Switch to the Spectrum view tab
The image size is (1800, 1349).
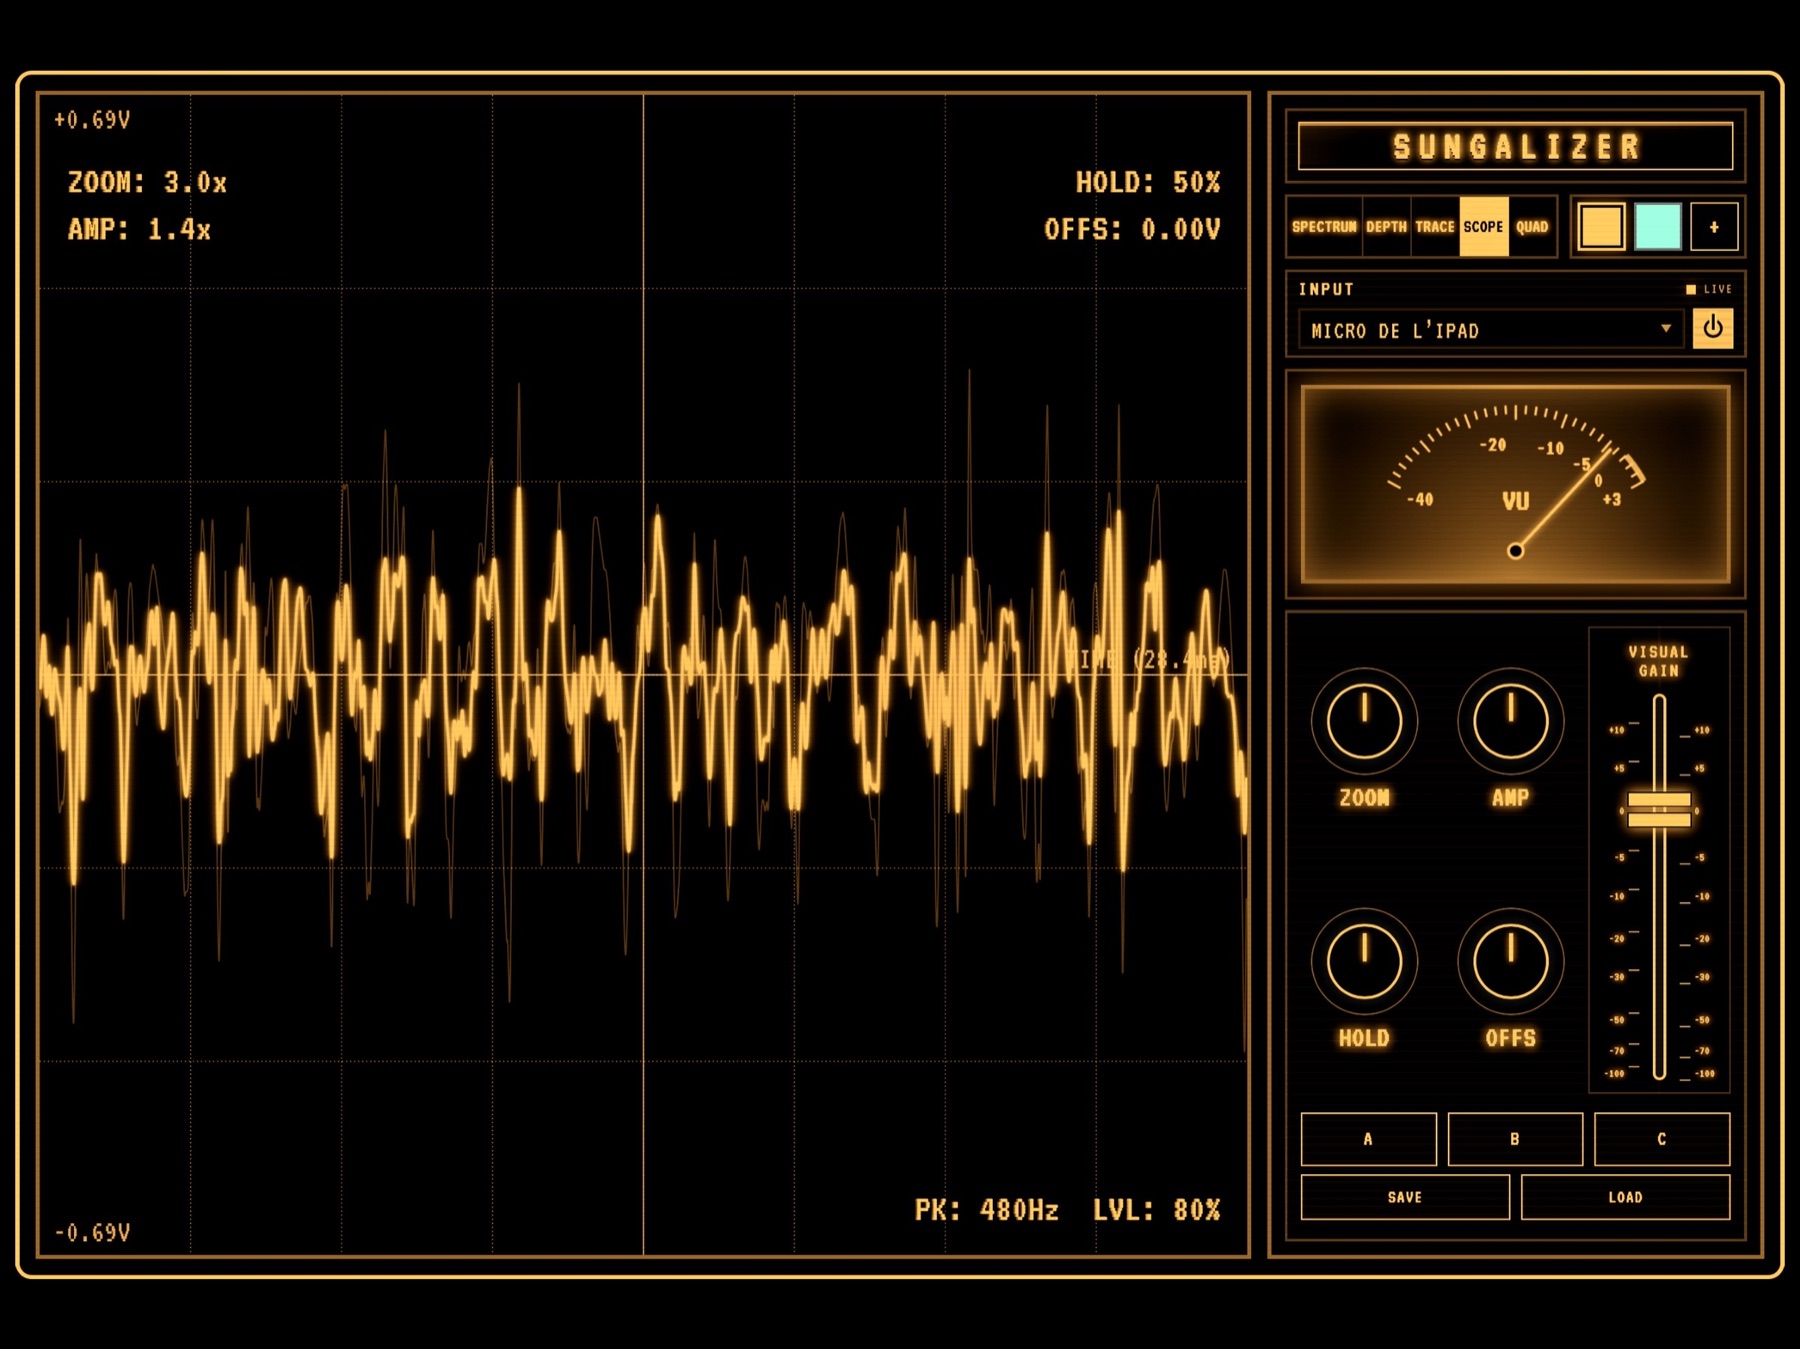click(1324, 227)
